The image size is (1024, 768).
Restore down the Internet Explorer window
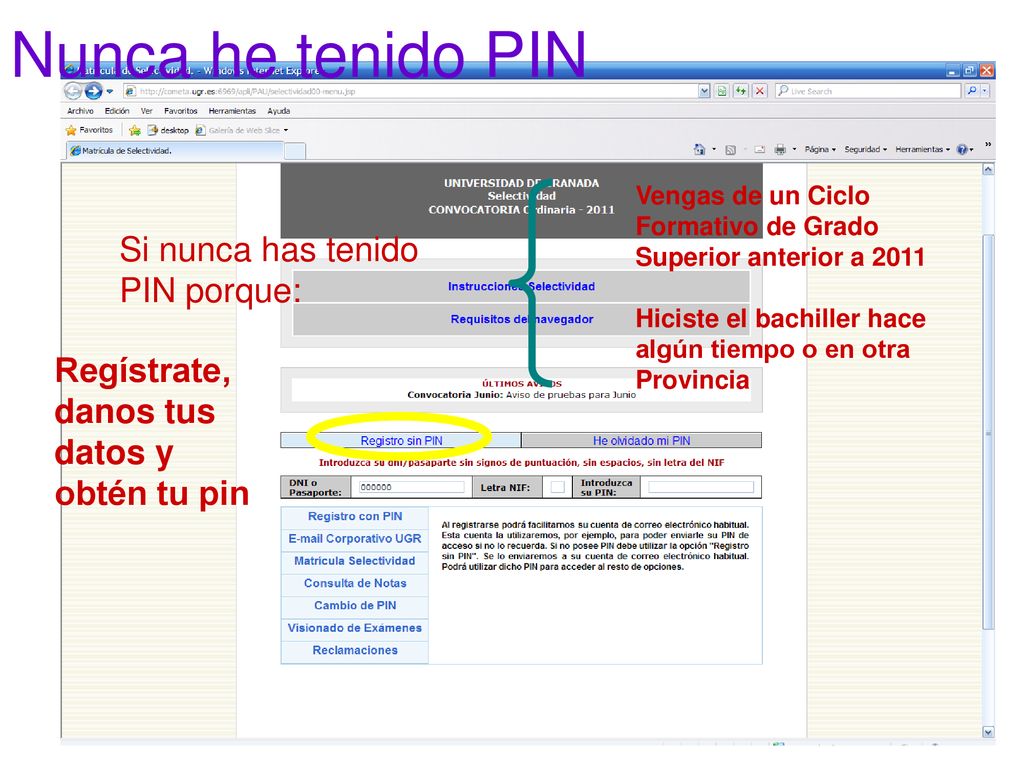tap(970, 71)
